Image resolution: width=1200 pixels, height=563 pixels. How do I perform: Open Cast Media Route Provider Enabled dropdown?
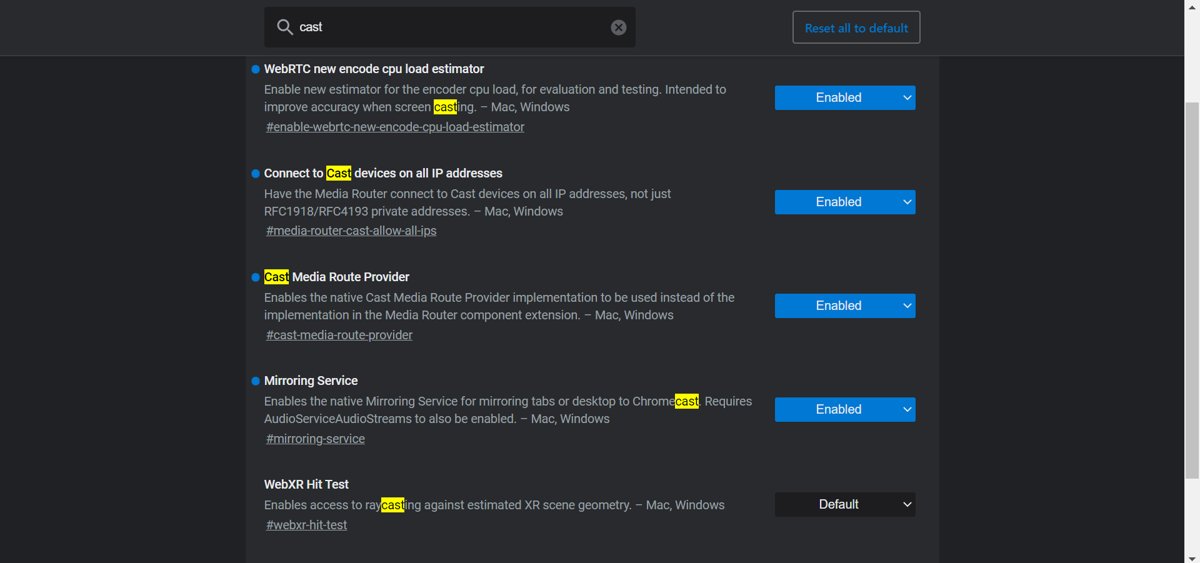tap(845, 306)
